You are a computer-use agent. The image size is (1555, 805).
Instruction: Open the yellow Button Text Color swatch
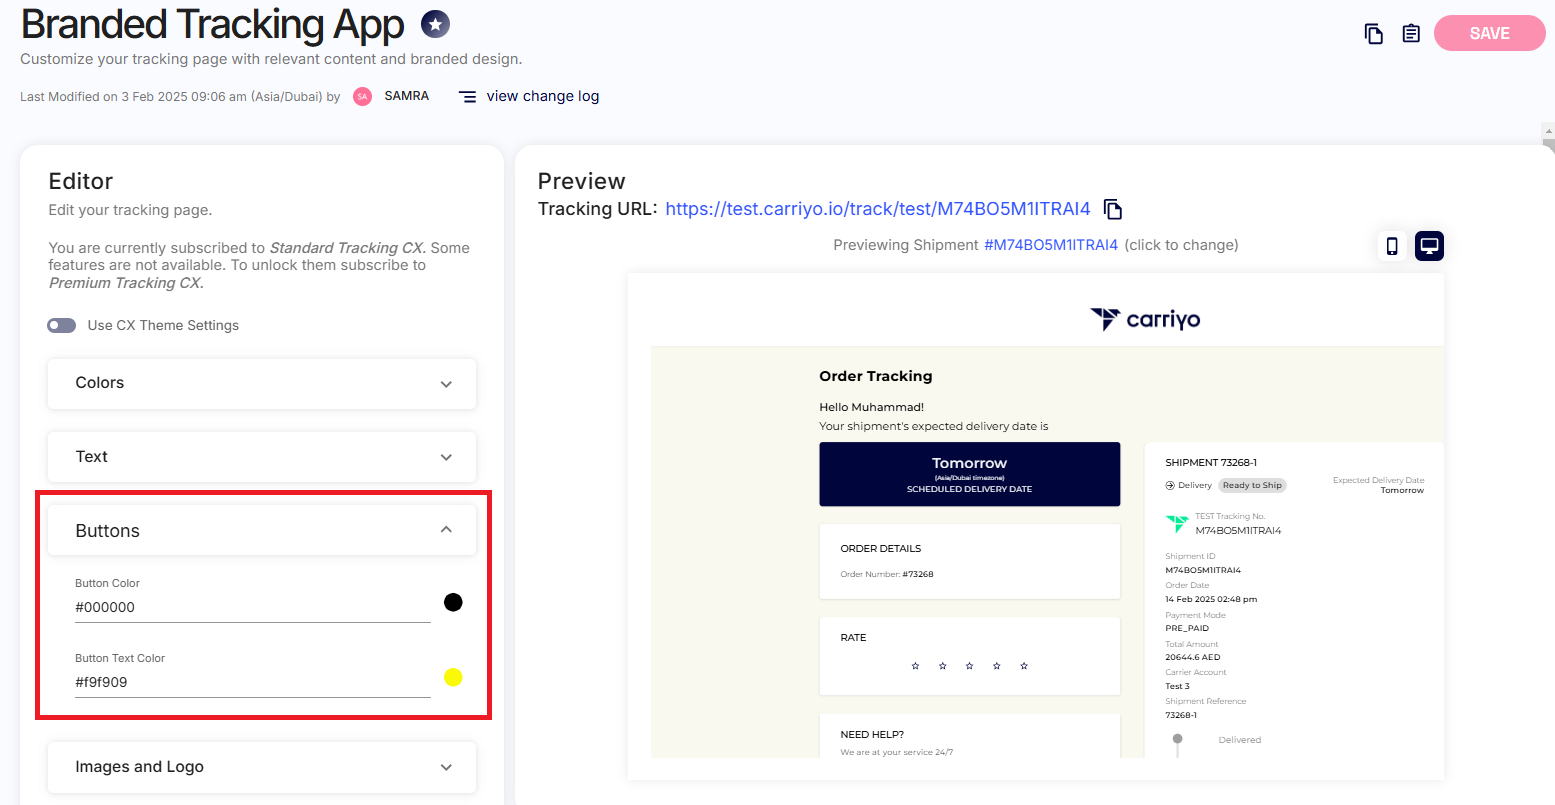point(453,677)
